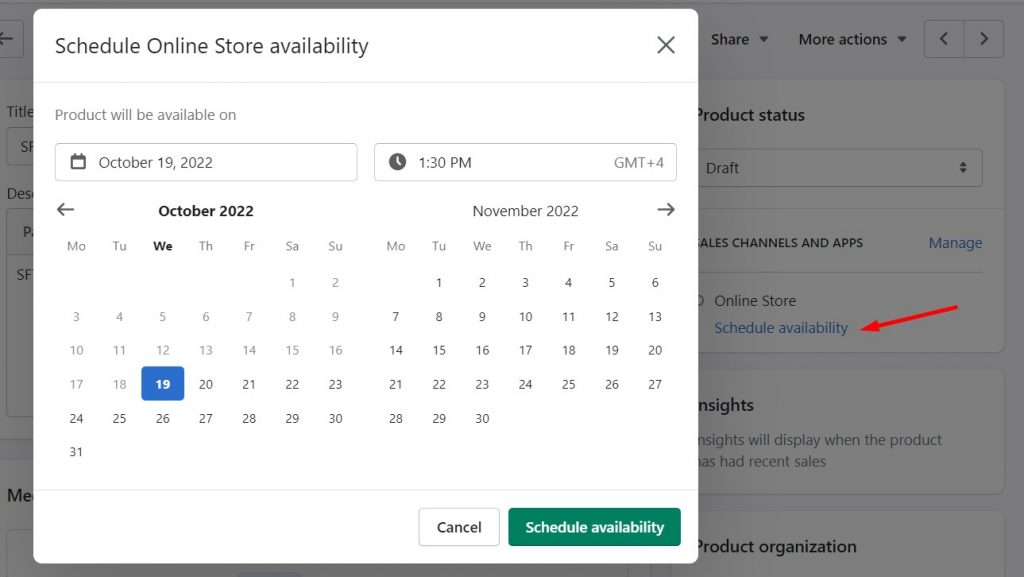
Task: Select October 25 on the calendar
Action: 119,418
